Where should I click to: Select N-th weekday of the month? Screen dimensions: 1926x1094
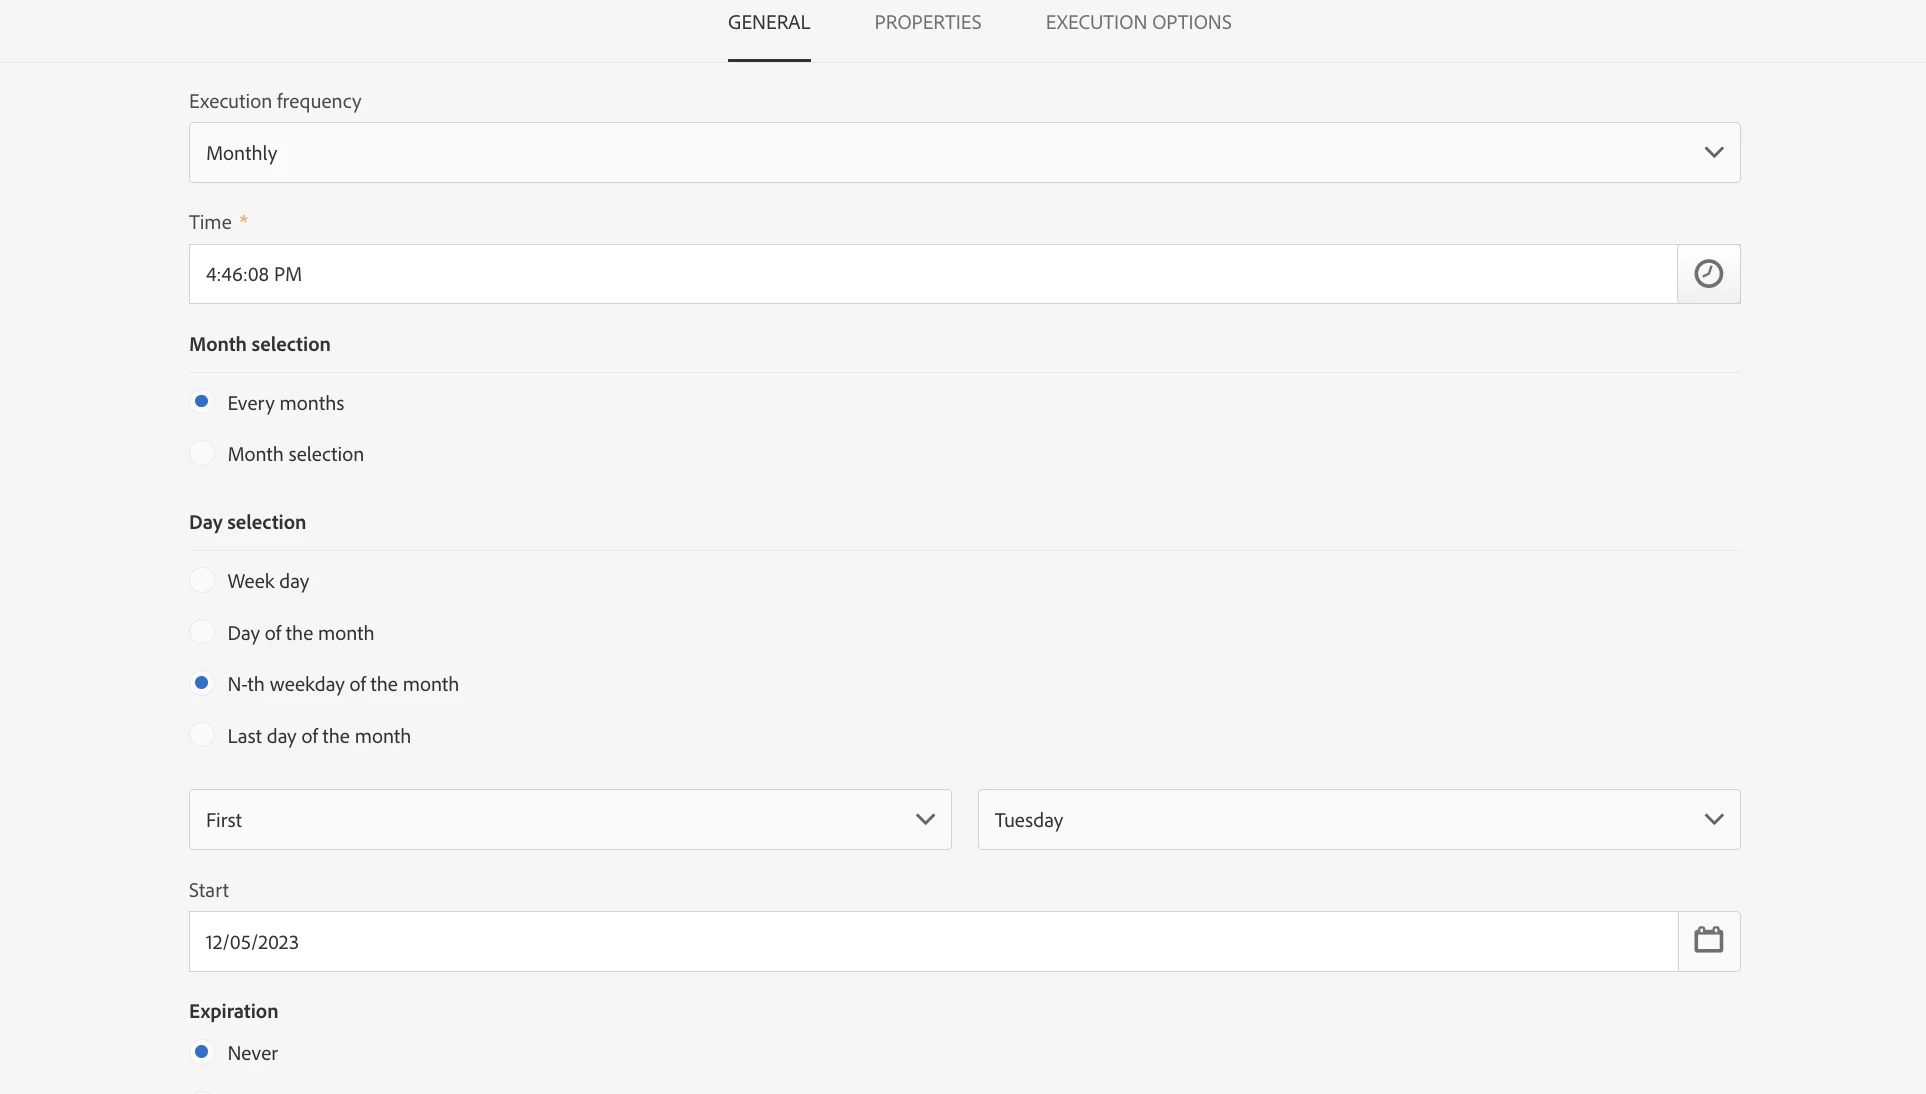pos(202,684)
